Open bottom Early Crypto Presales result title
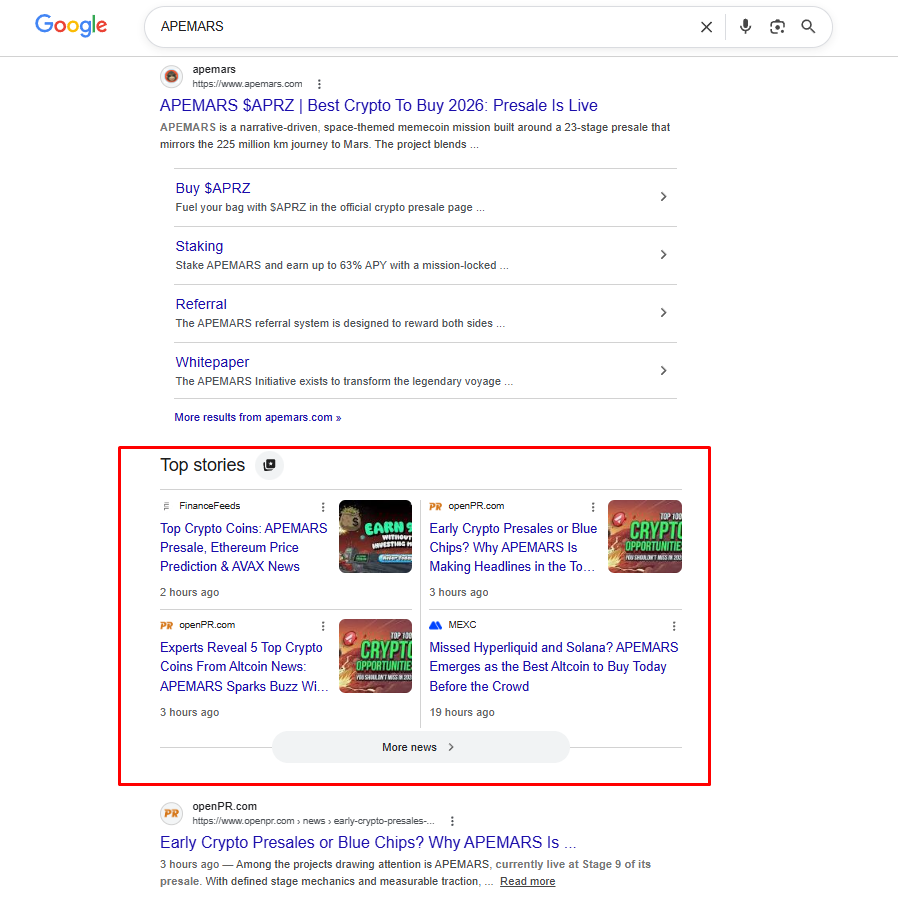This screenshot has height=907, width=898. click(x=368, y=842)
